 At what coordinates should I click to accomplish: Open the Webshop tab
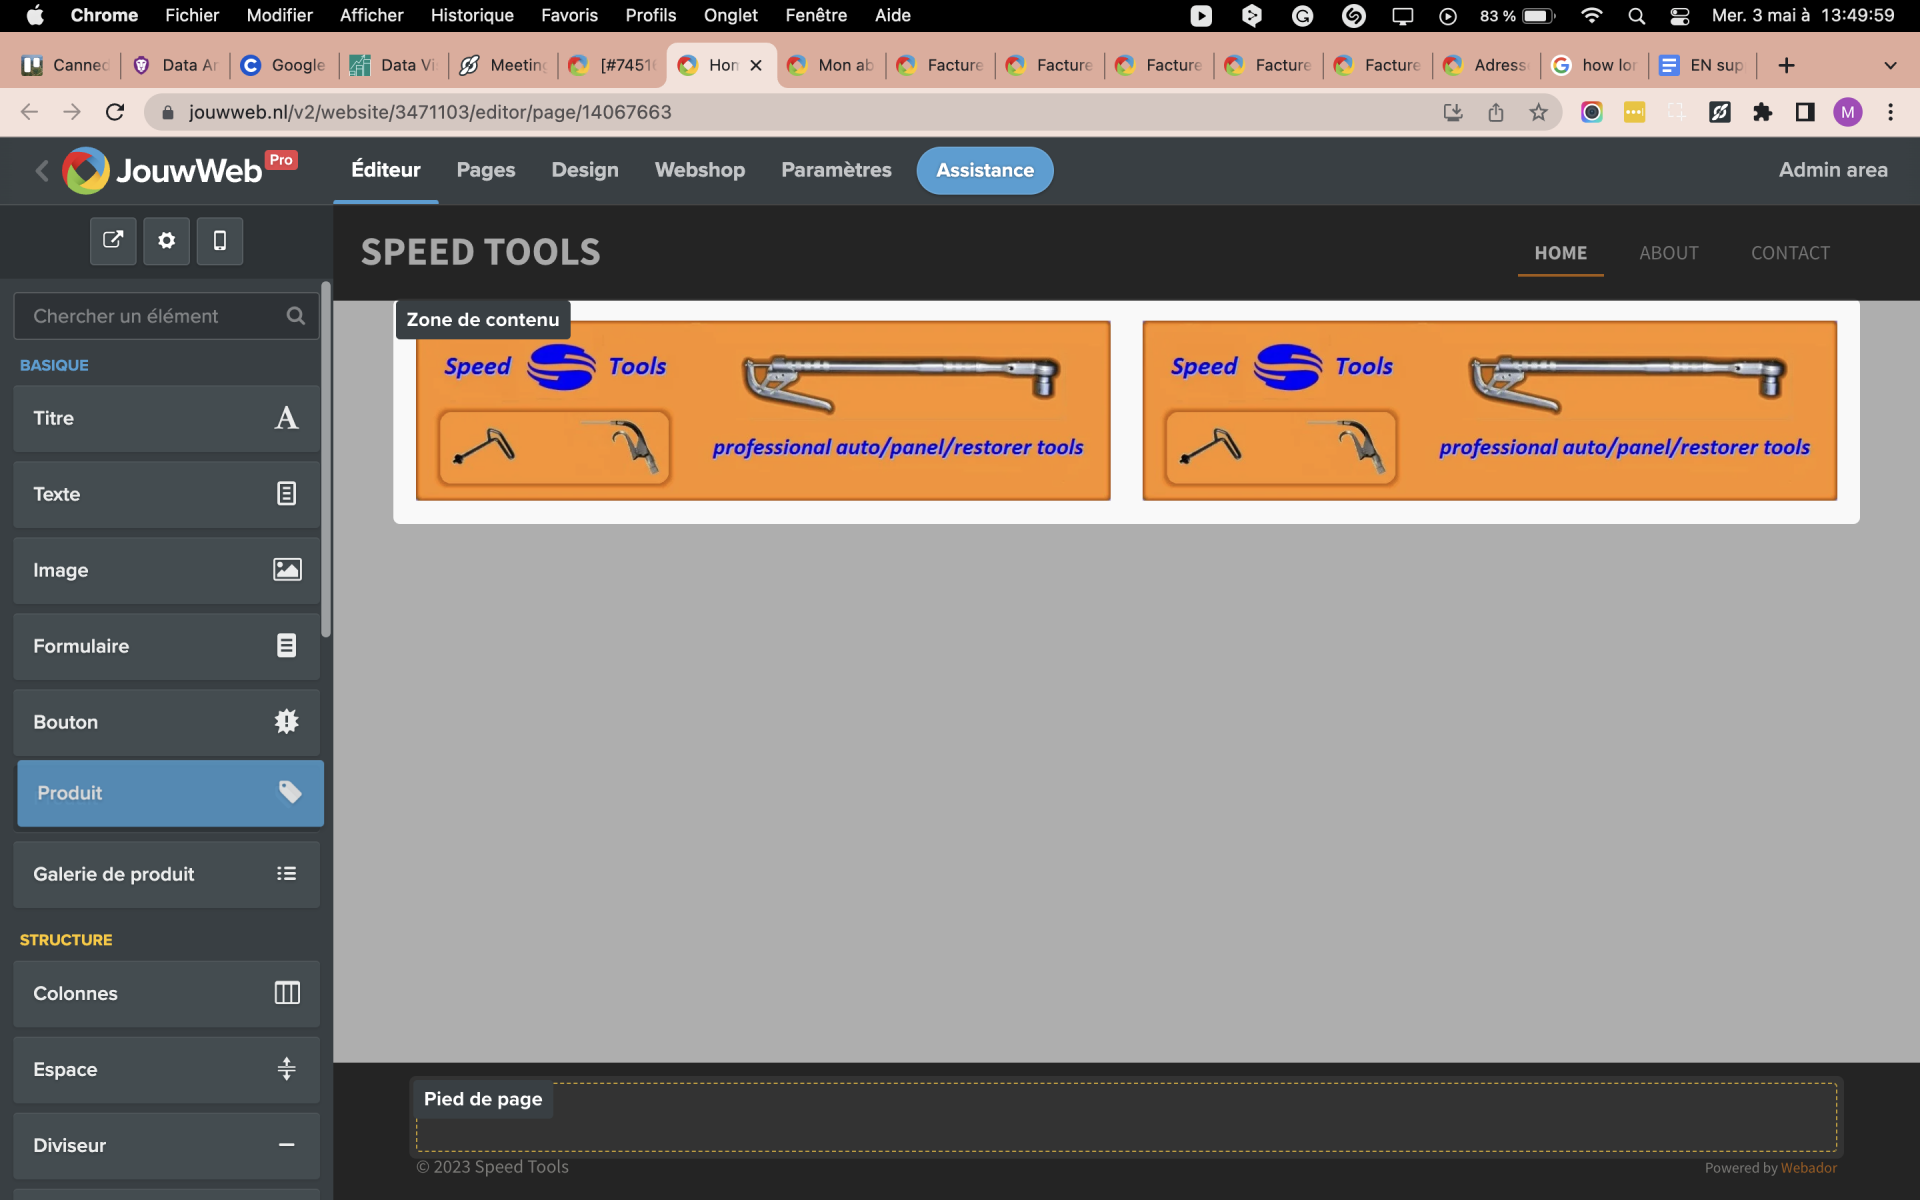coord(699,170)
